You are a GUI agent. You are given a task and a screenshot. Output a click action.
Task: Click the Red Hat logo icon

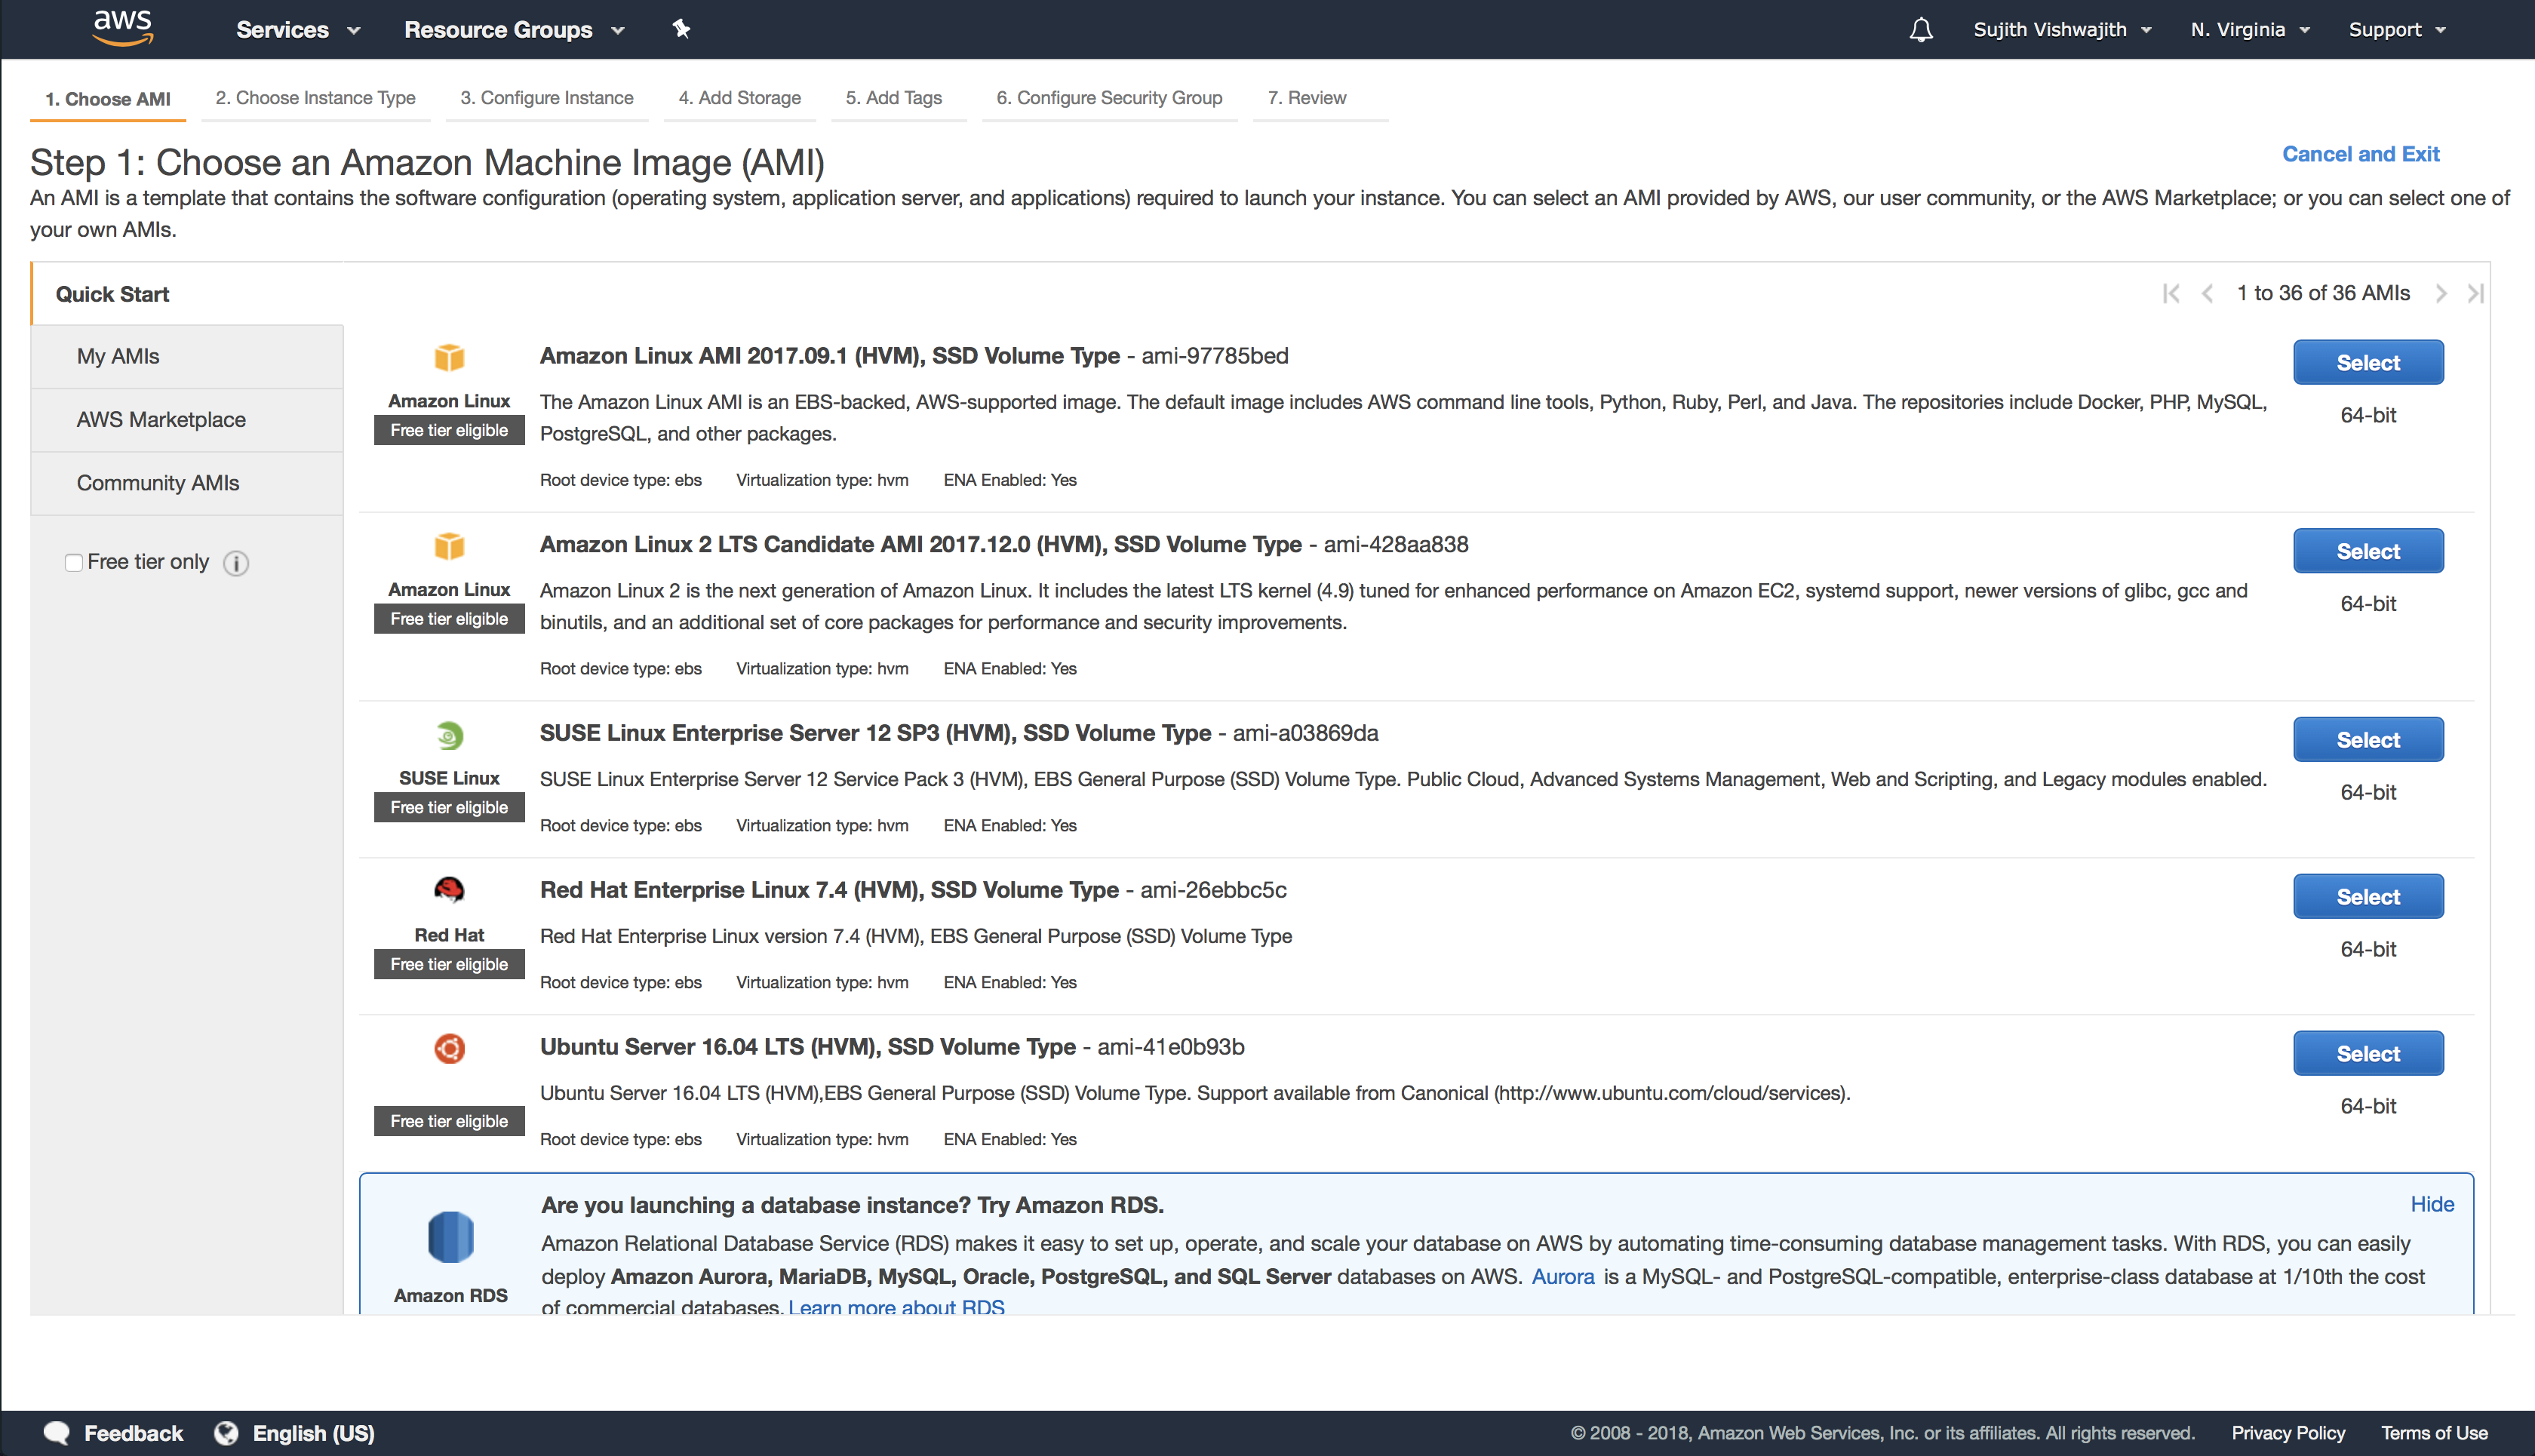pyautogui.click(x=449, y=890)
